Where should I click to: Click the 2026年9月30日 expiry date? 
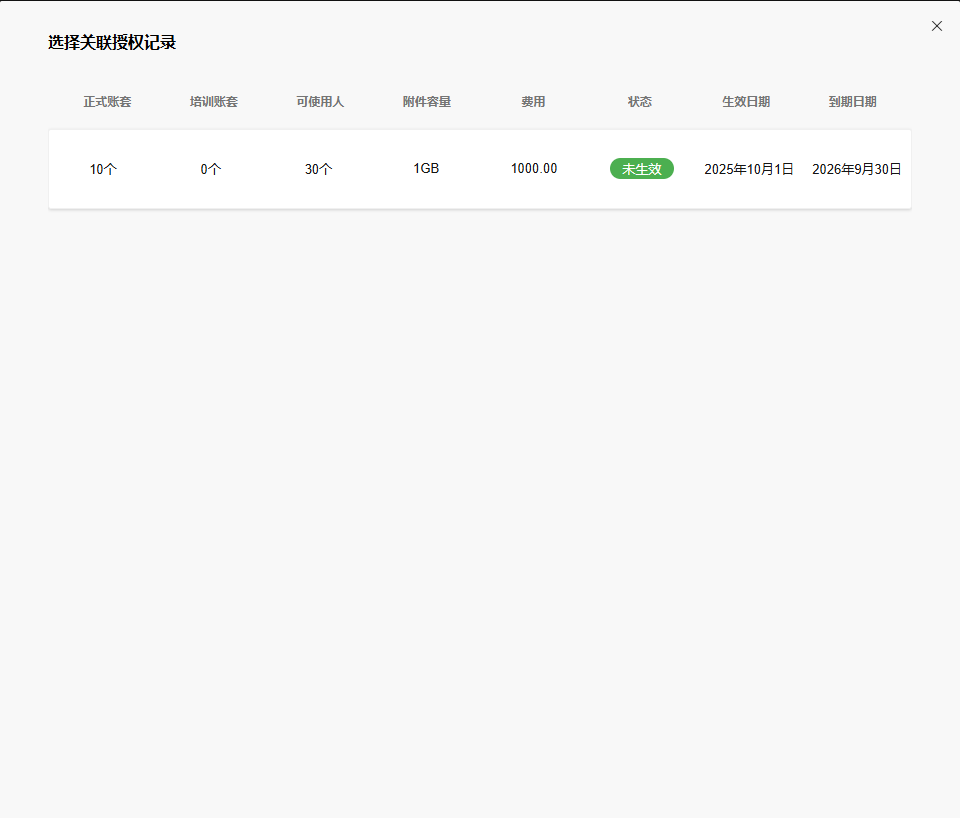856,169
